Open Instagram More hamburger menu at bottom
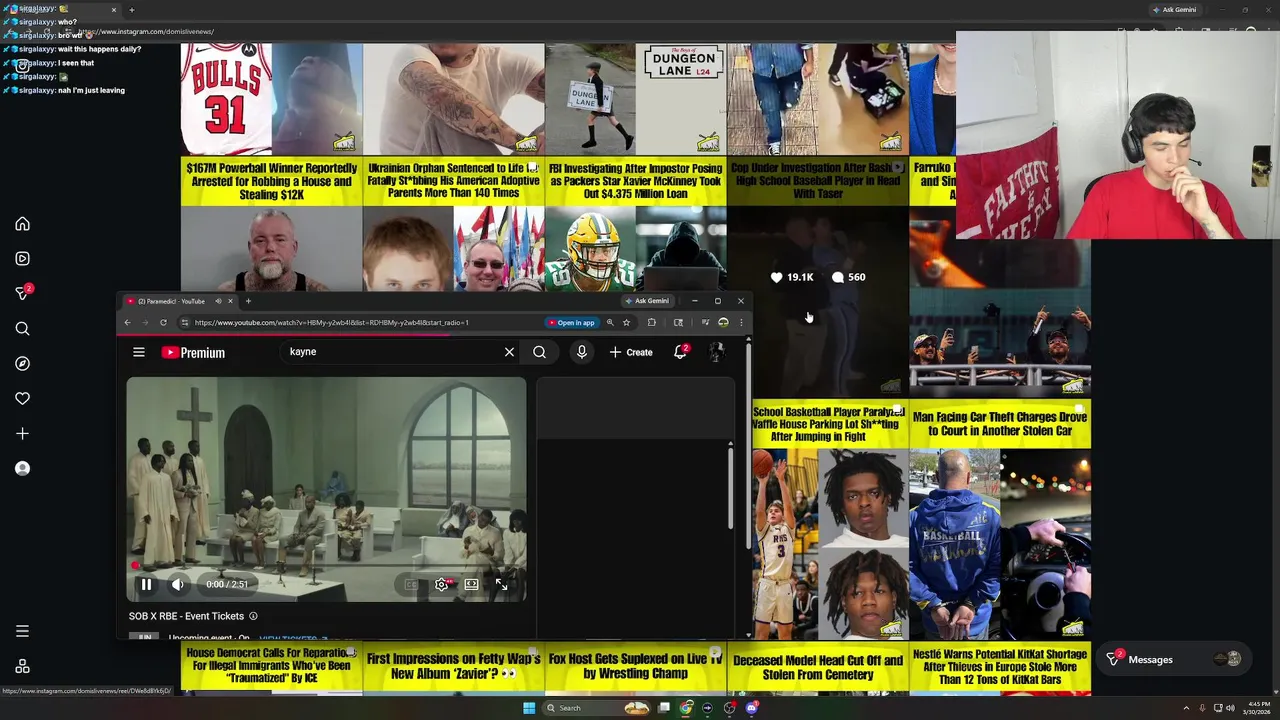 [x=22, y=631]
